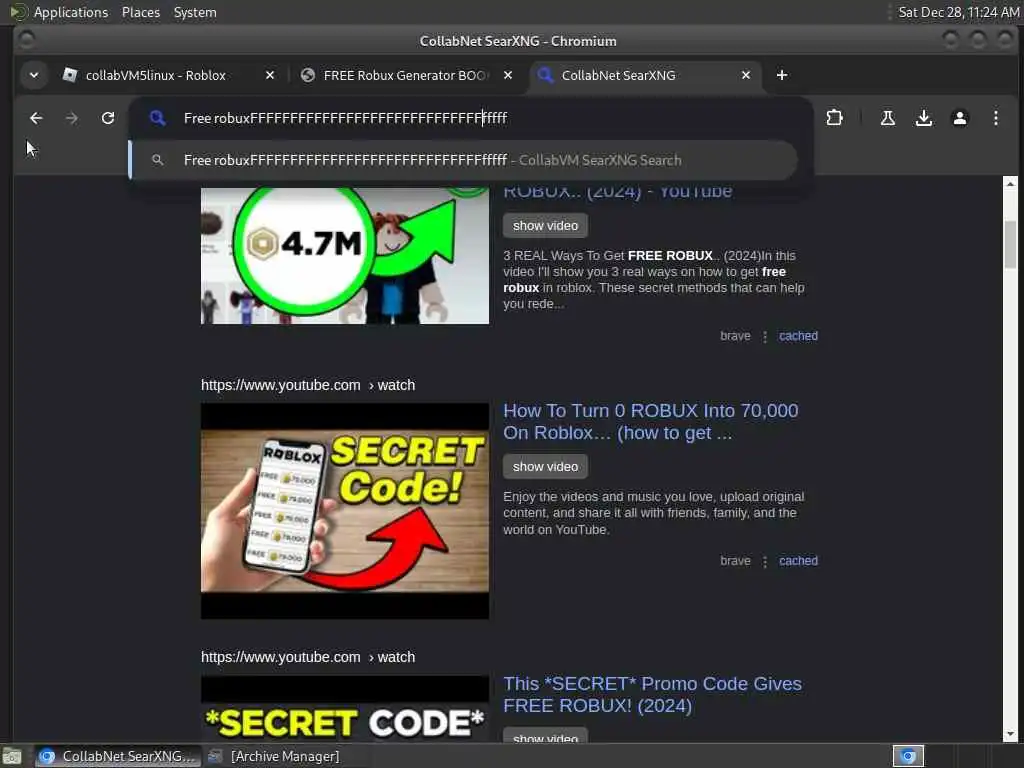Viewport: 1024px width, 768px height.
Task: Open the Downloads icon in toolbar
Action: [x=923, y=118]
